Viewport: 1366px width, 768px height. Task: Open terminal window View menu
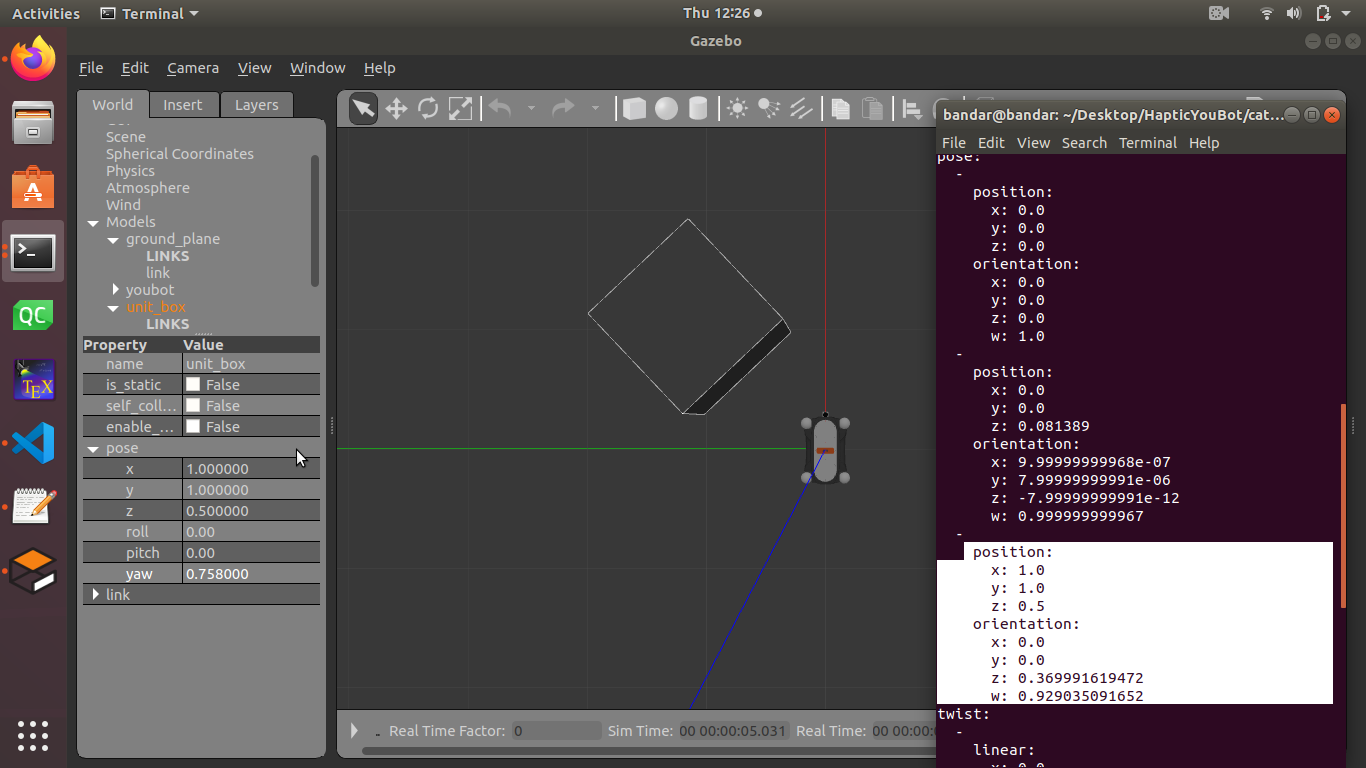point(1033,143)
